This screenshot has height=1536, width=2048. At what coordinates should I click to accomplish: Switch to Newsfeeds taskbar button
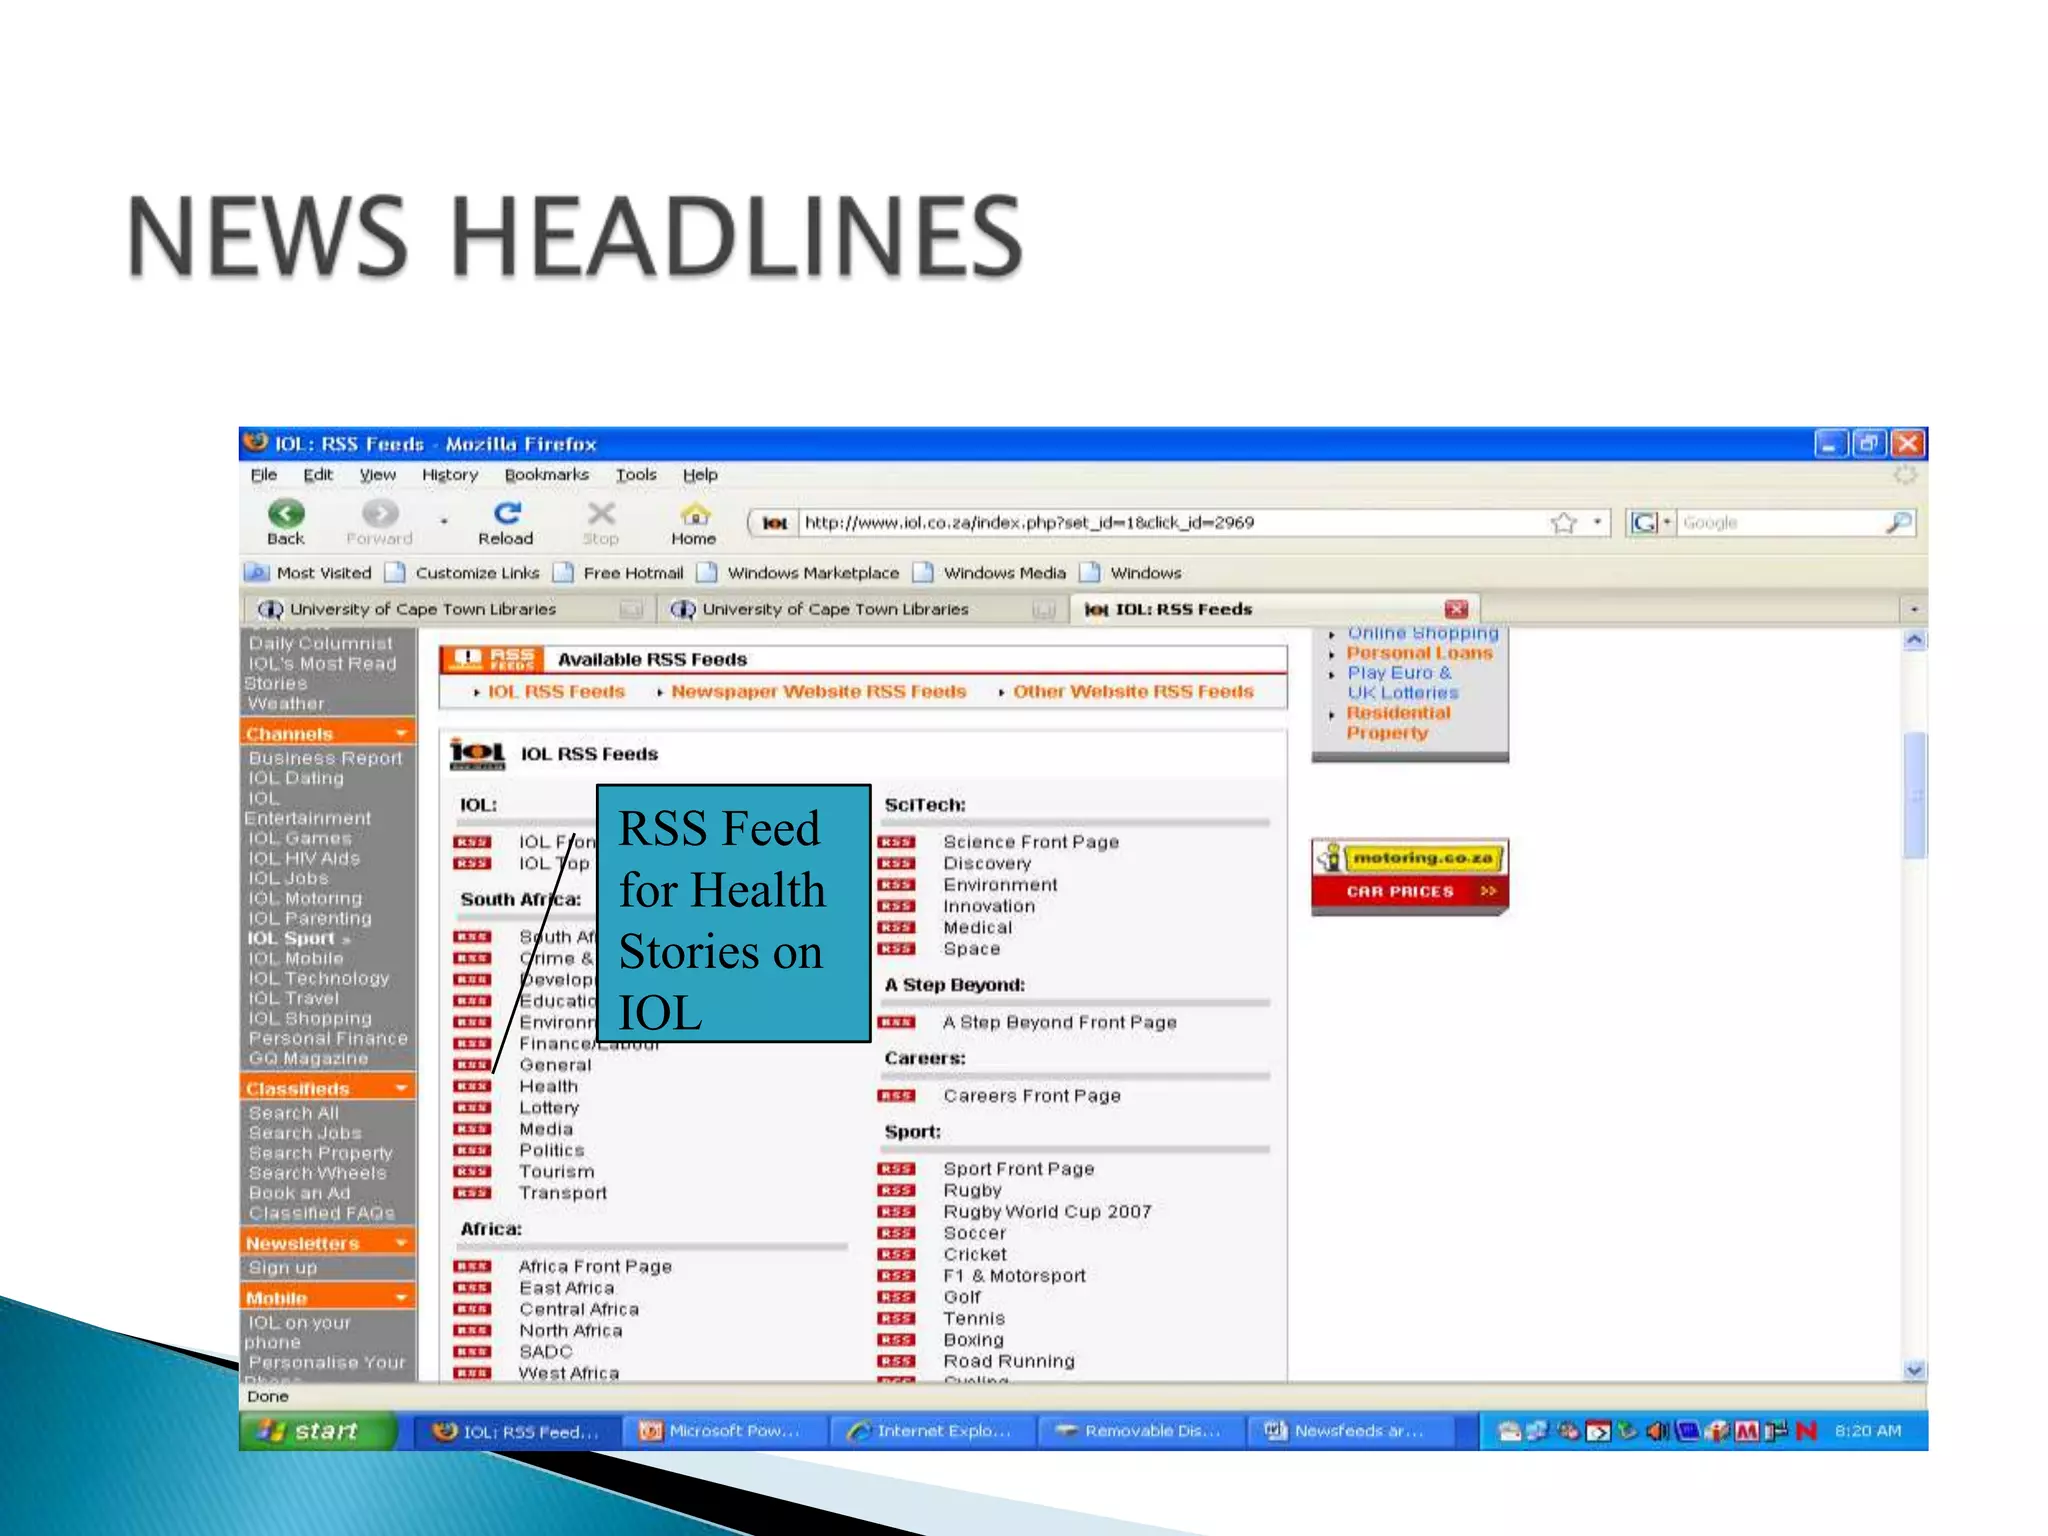pos(1349,1431)
